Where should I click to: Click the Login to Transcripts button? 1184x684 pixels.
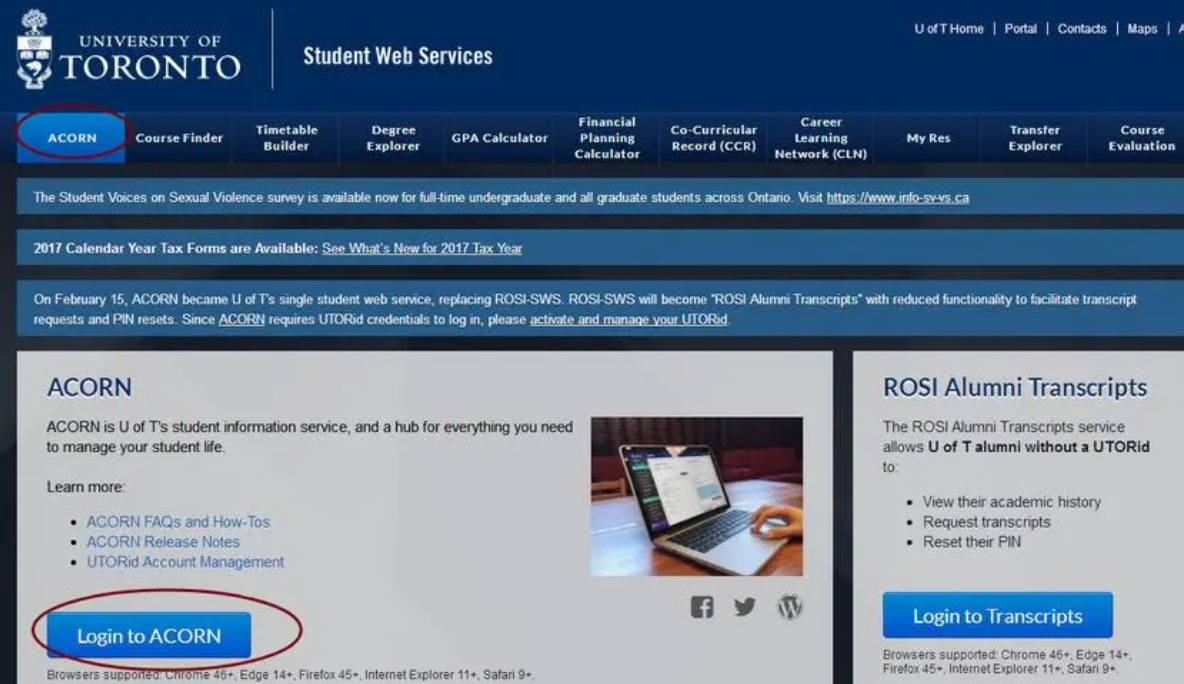pyautogui.click(x=997, y=615)
